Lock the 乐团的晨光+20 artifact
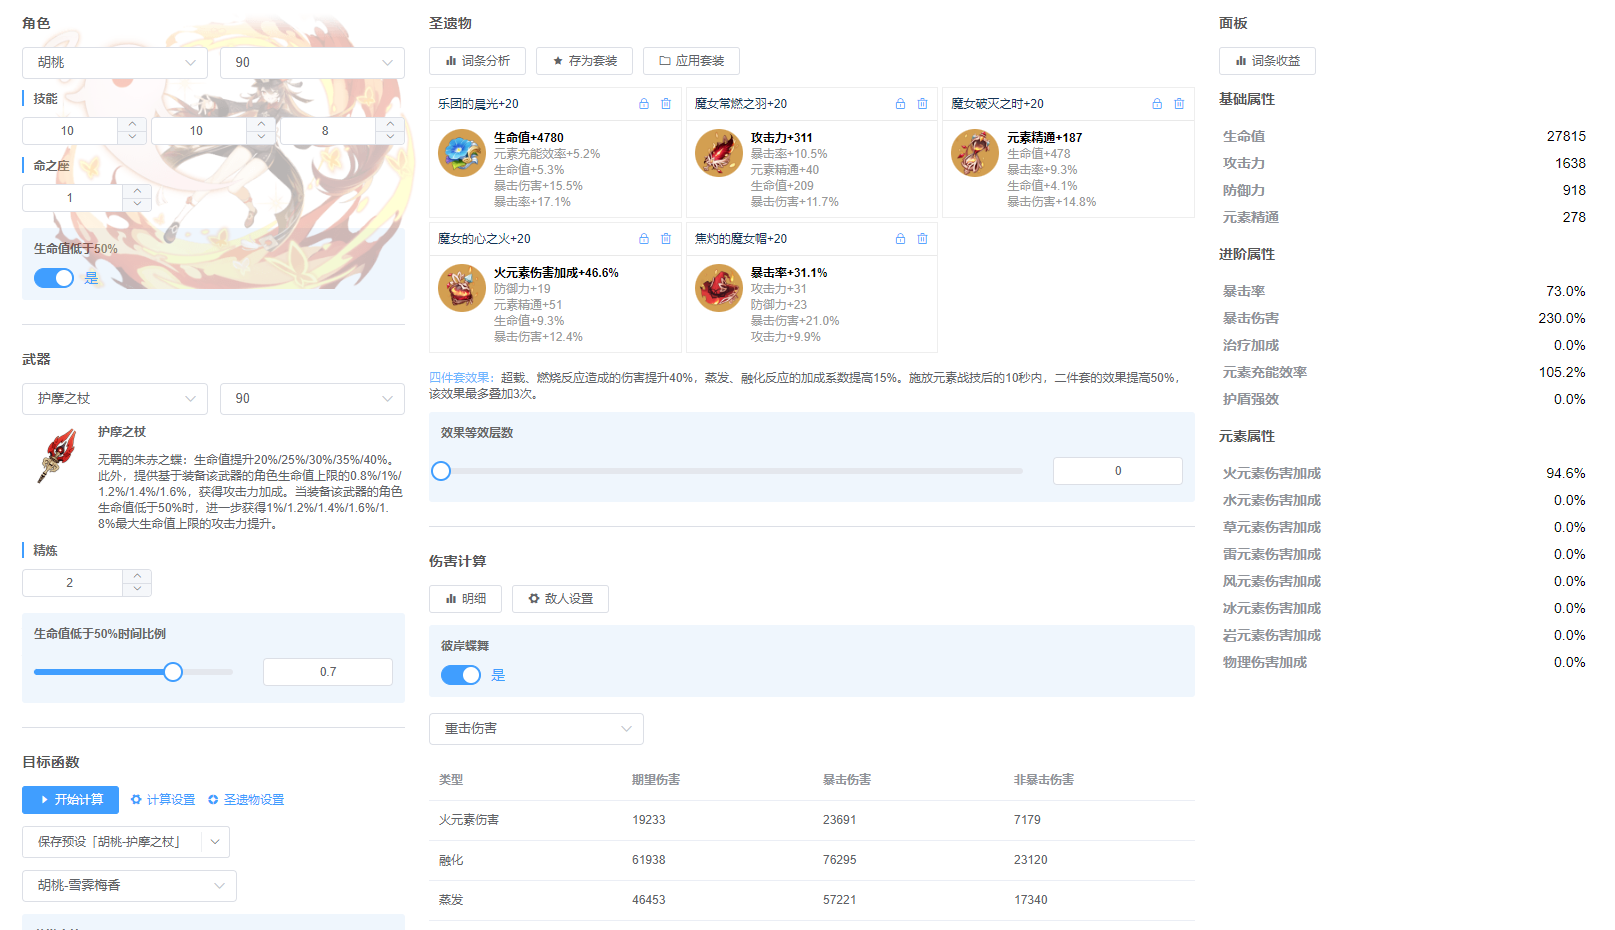 click(x=644, y=103)
